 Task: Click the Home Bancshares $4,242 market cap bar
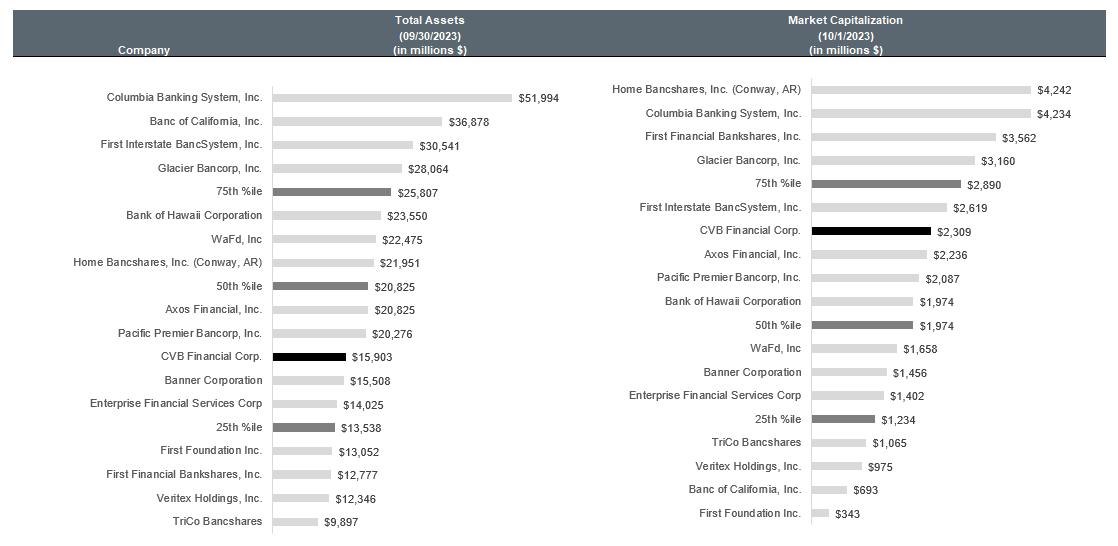point(921,90)
